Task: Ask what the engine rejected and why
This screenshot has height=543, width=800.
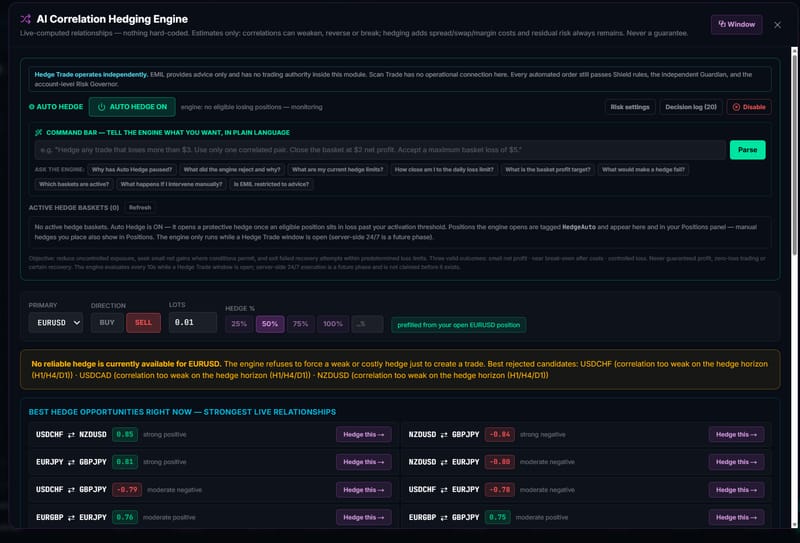Action: click(232, 169)
